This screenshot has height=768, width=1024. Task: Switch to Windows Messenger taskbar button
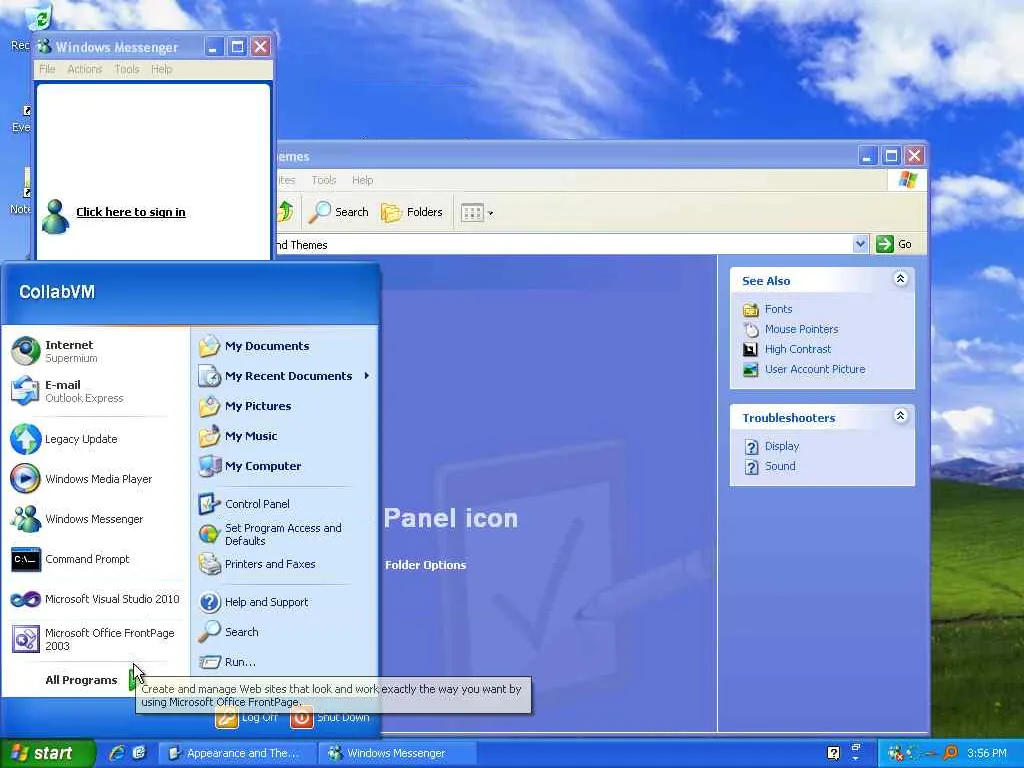(398, 753)
